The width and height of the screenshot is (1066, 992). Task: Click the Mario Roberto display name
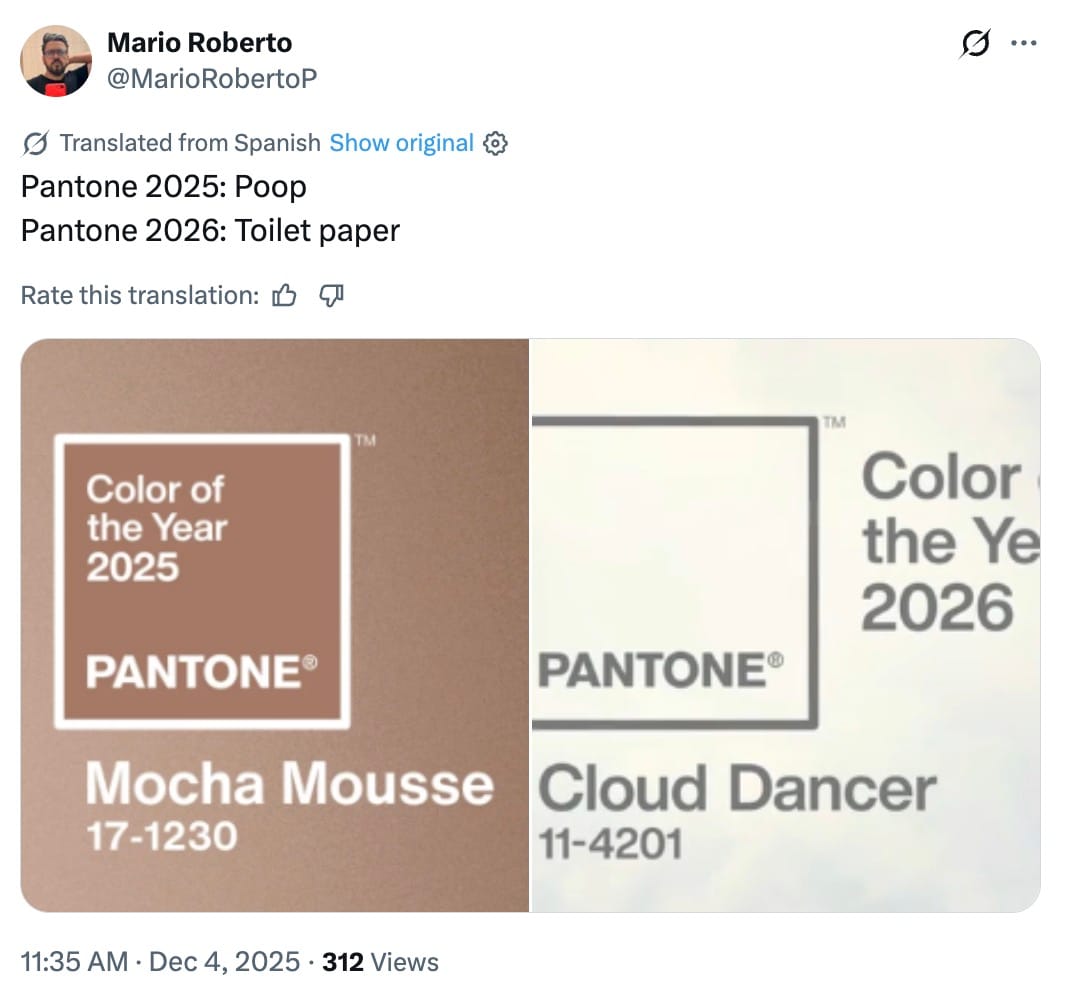[199, 43]
